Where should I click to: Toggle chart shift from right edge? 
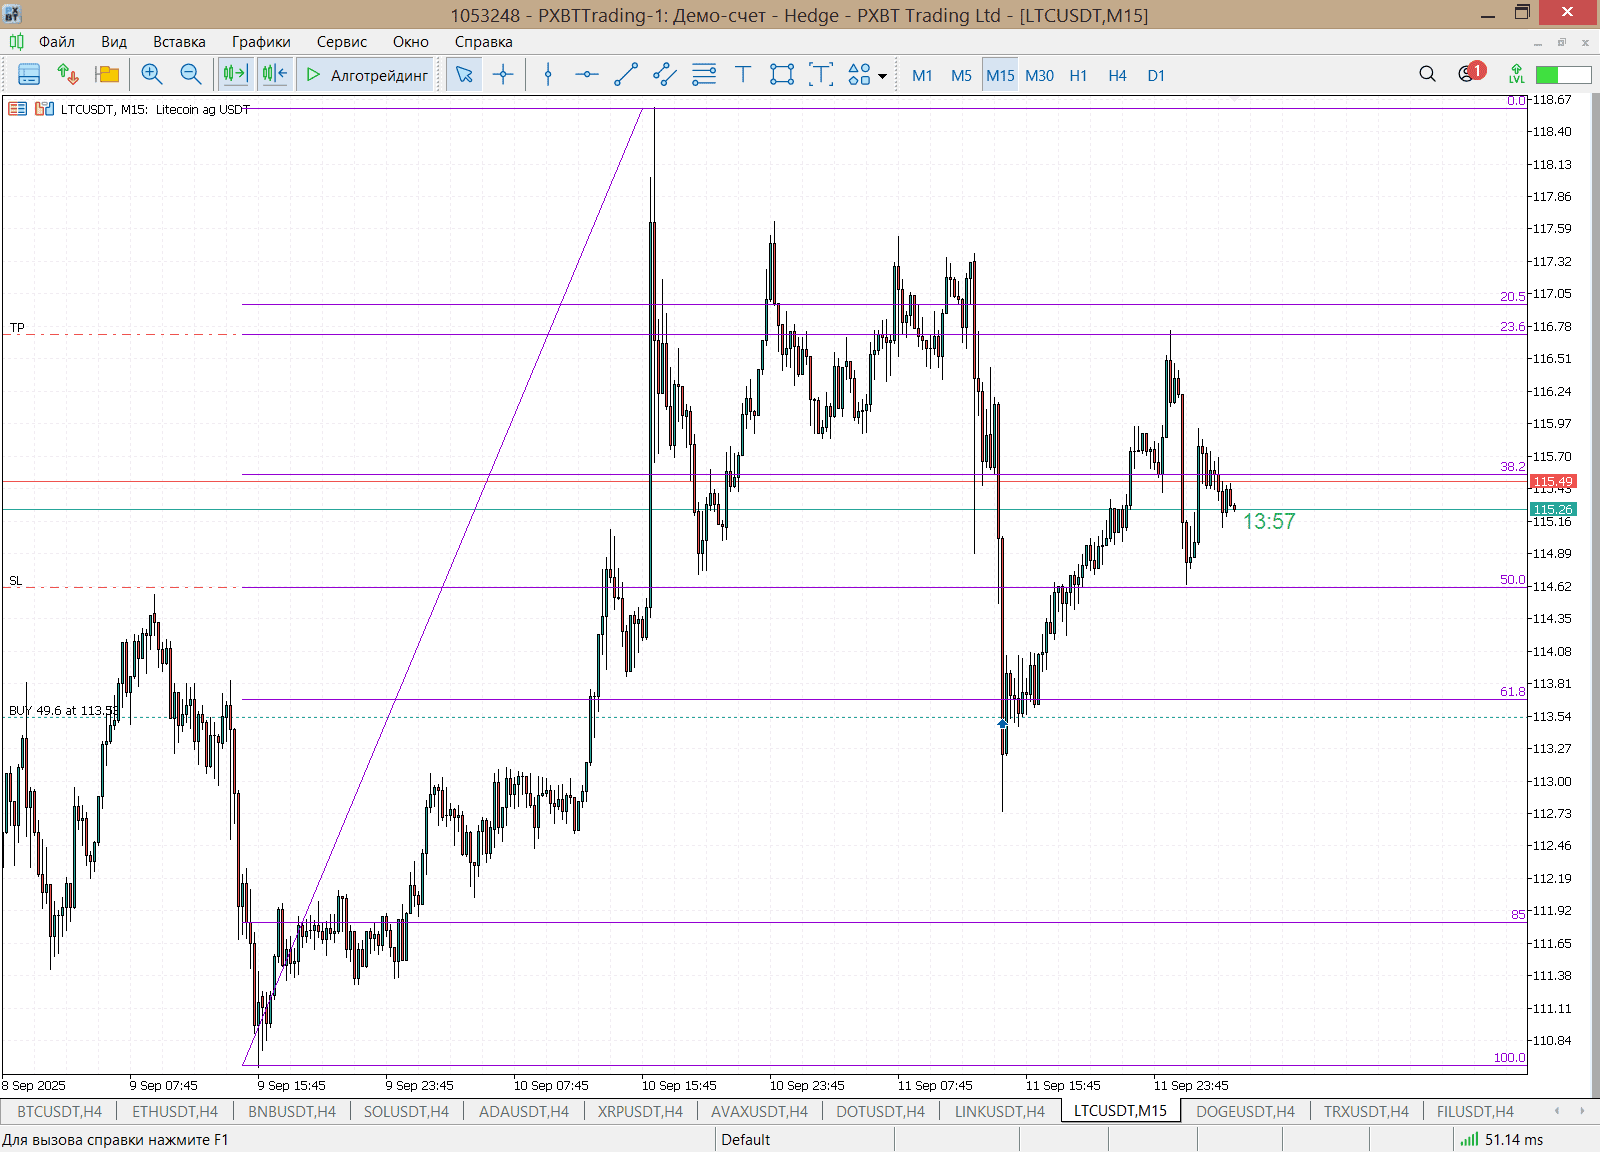(x=274, y=75)
